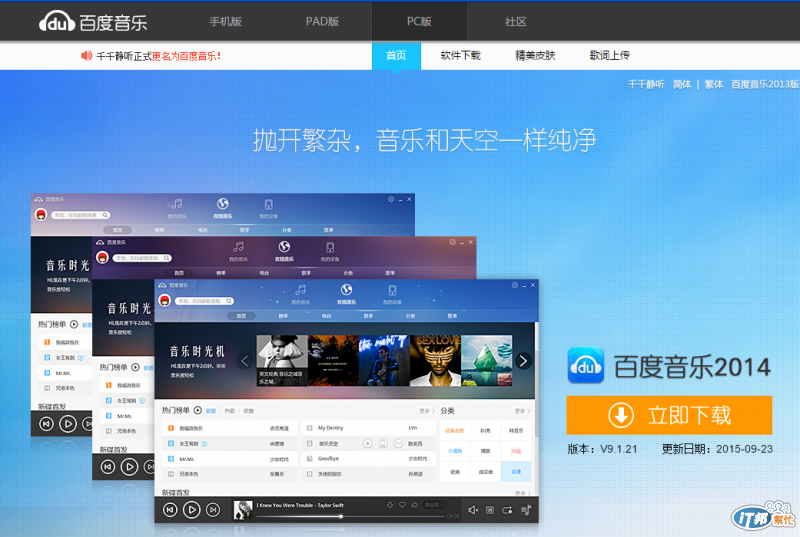Image resolution: width=800 pixels, height=537 pixels.
Task: Tick the checkbox beside Goodbye
Action: (309, 459)
